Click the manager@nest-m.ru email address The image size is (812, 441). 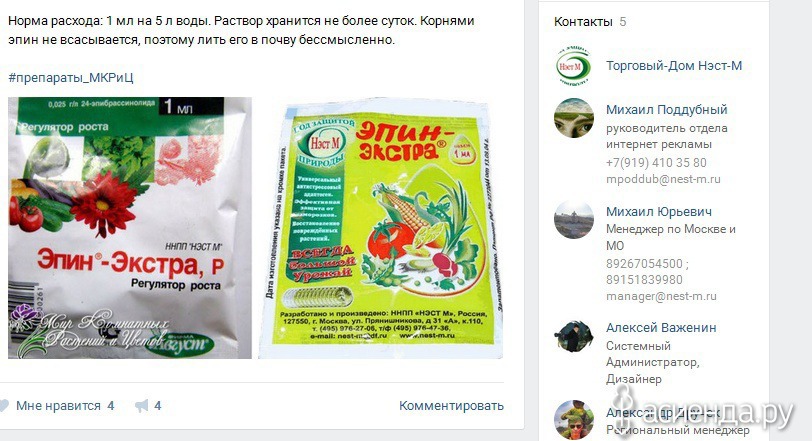click(x=661, y=297)
